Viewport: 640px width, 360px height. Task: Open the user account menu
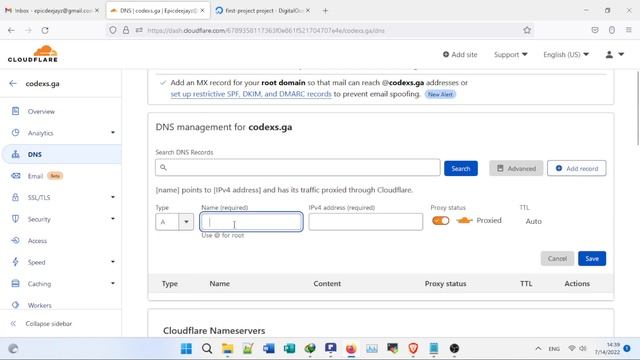point(614,54)
